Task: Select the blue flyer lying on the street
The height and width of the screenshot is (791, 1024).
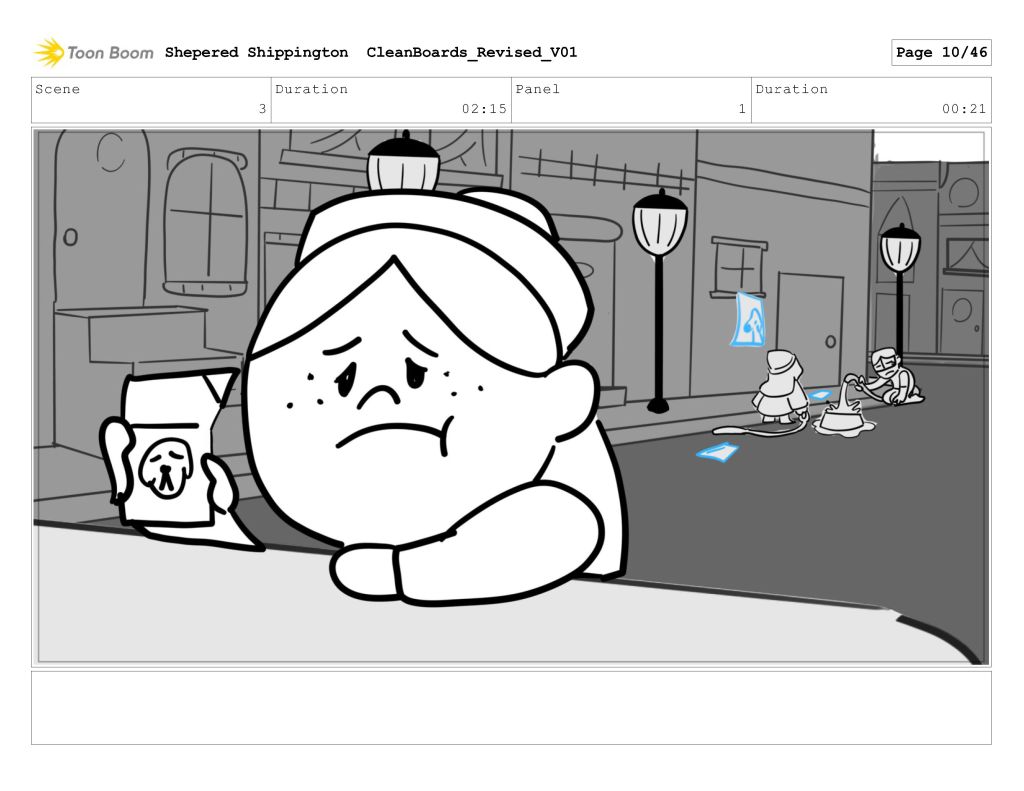Action: [x=717, y=453]
